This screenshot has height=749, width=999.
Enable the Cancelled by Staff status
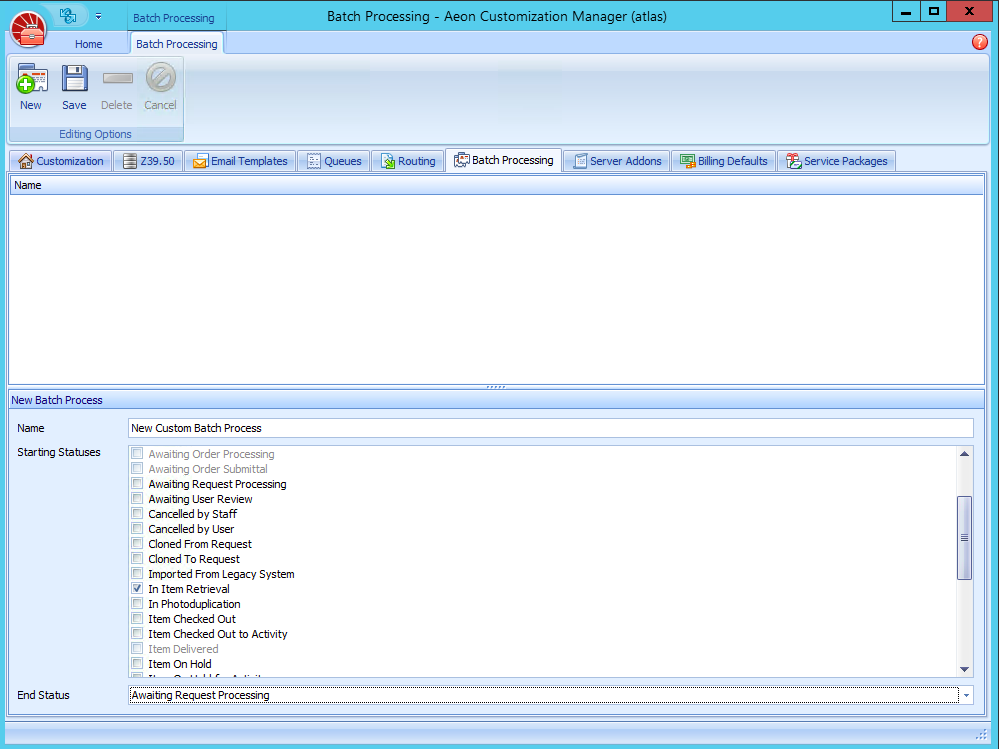(x=138, y=514)
